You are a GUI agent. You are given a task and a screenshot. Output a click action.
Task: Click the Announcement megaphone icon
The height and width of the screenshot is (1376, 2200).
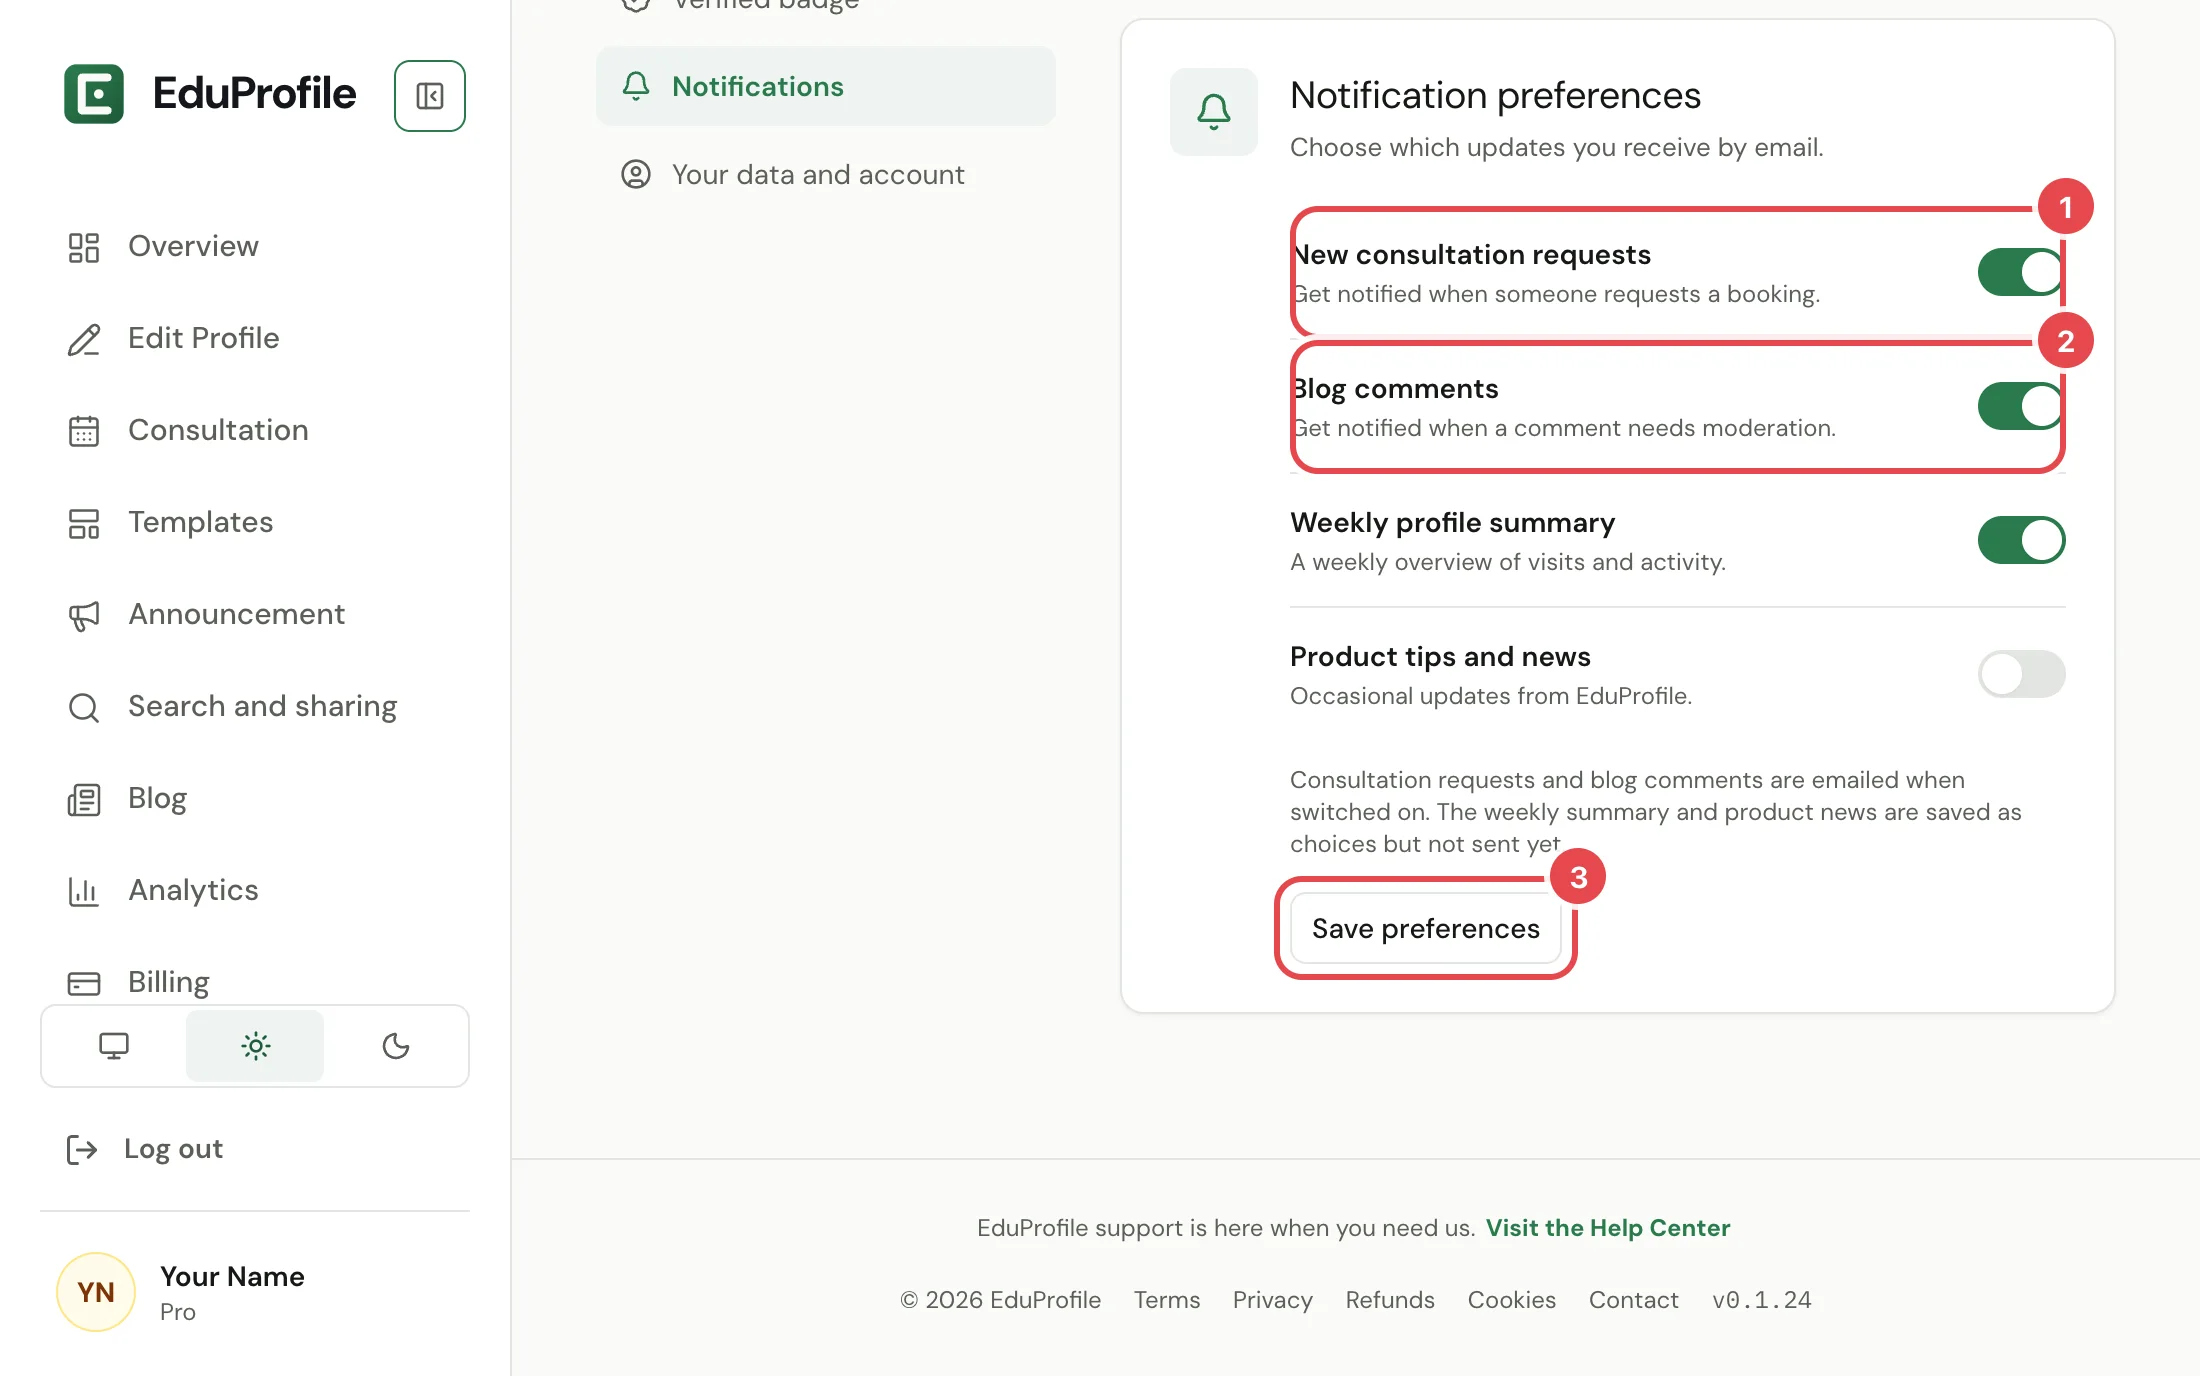click(84, 615)
